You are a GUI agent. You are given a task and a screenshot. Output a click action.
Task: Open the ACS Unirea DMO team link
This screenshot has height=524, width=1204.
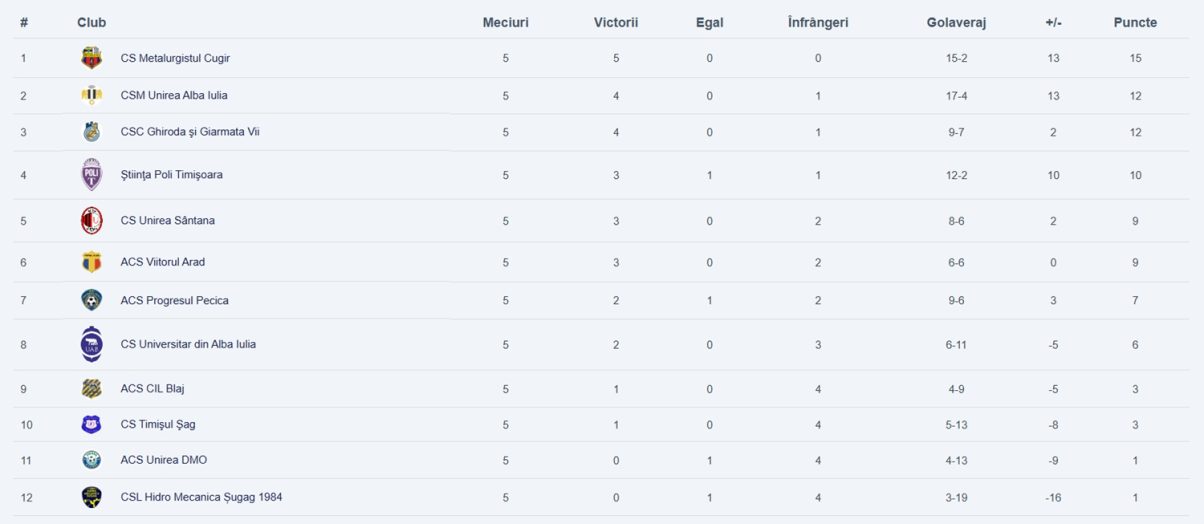[x=164, y=460]
